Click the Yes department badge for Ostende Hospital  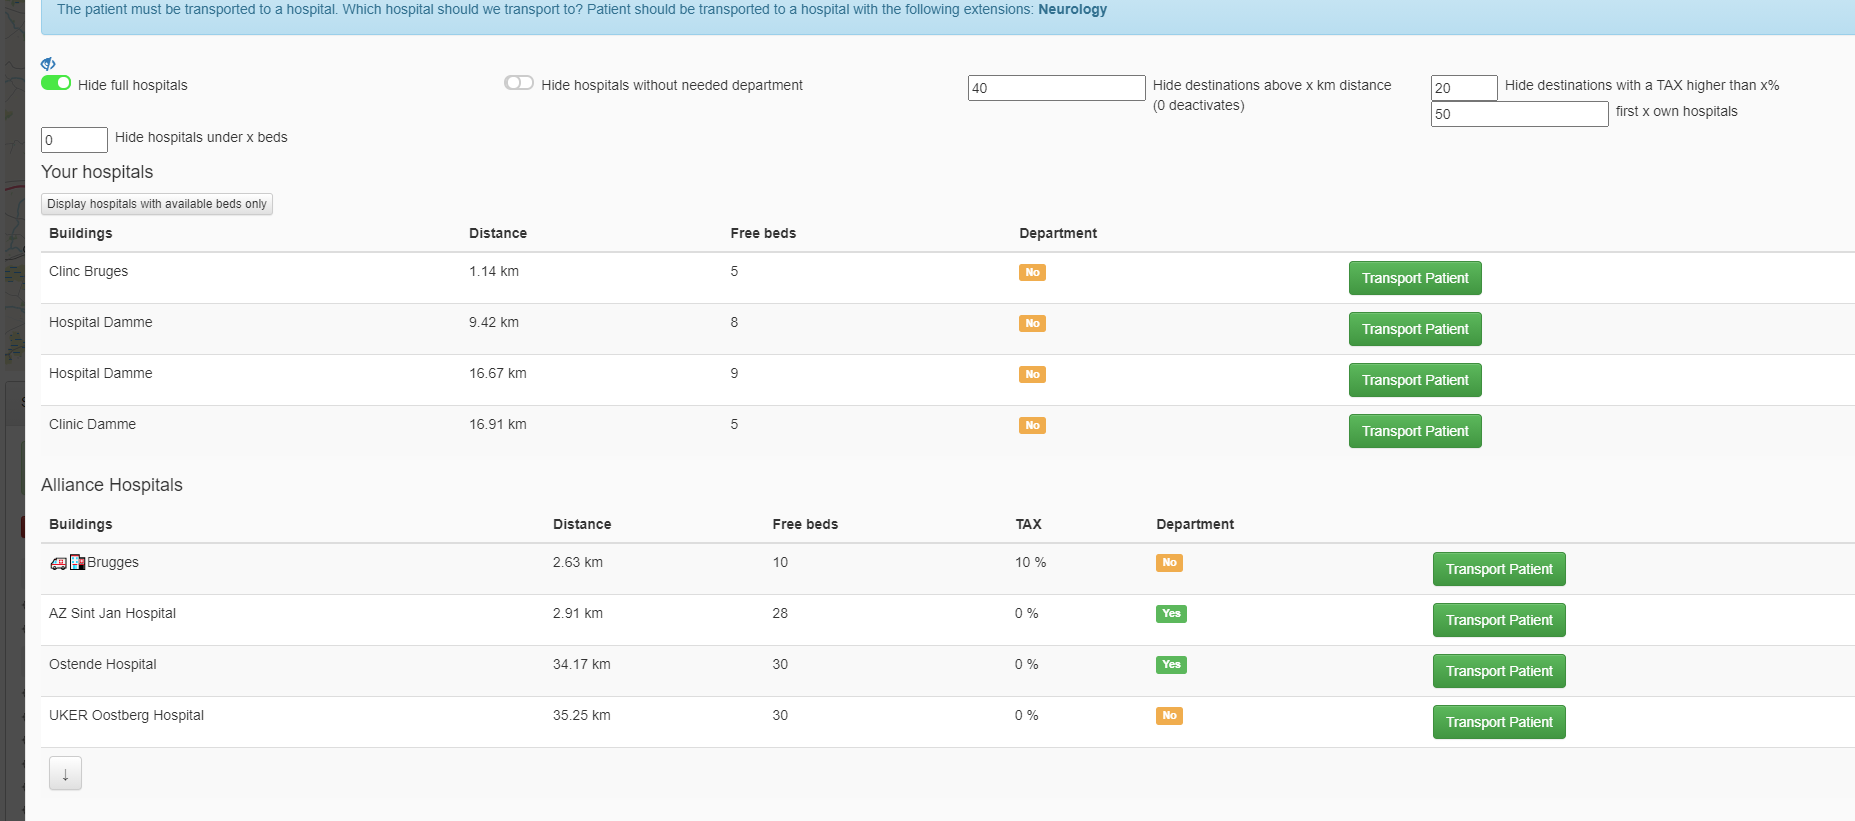click(1171, 665)
